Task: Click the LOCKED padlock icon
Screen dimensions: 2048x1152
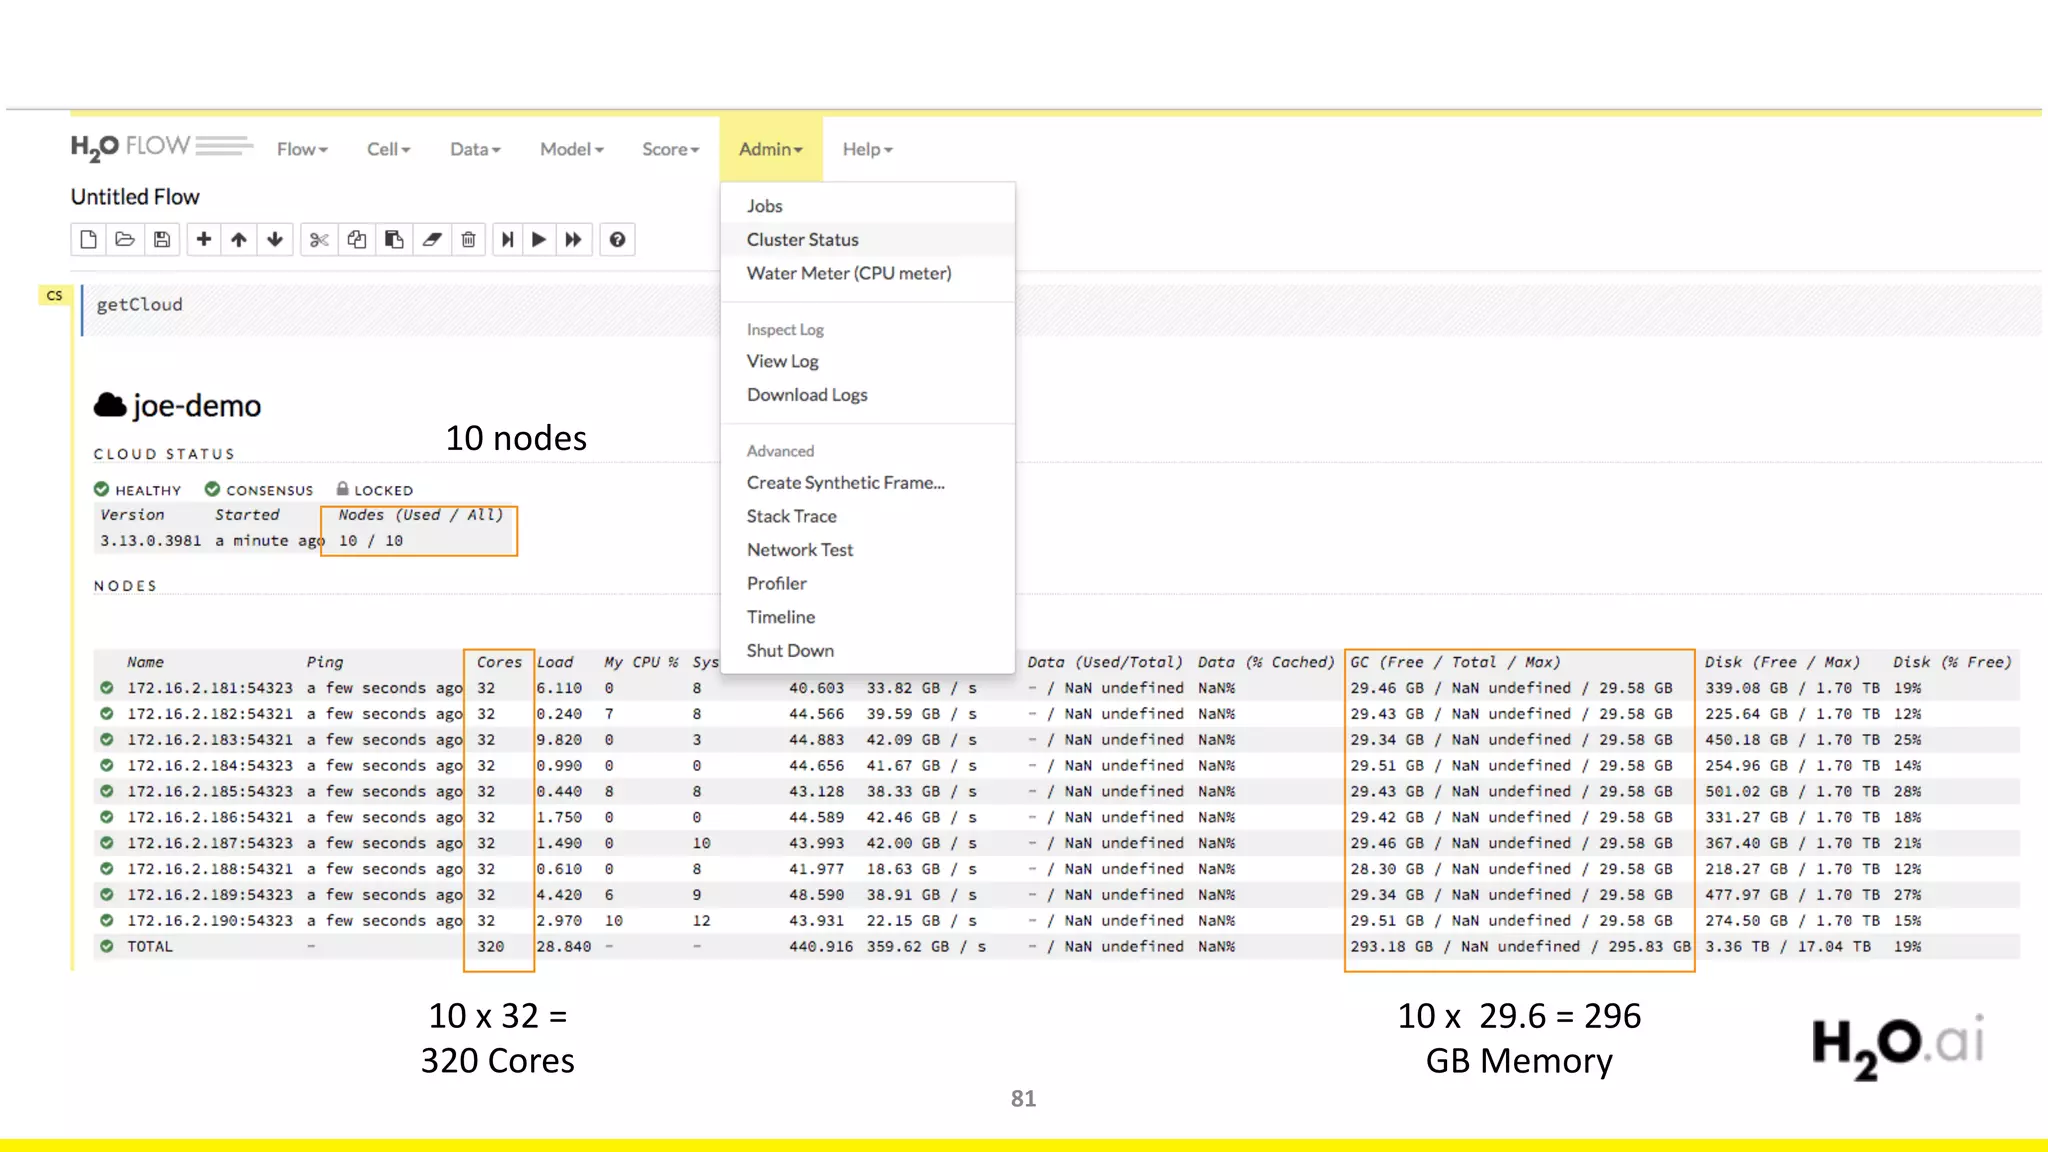Action: (342, 489)
